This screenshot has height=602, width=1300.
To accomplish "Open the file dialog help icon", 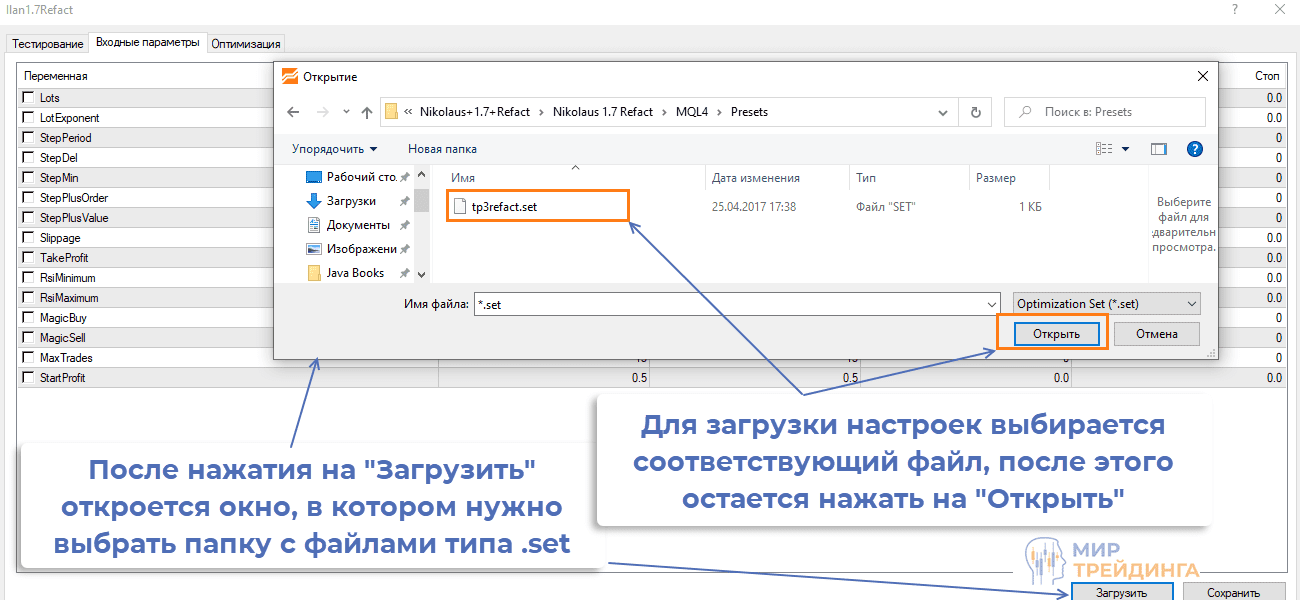I will click(x=1193, y=149).
